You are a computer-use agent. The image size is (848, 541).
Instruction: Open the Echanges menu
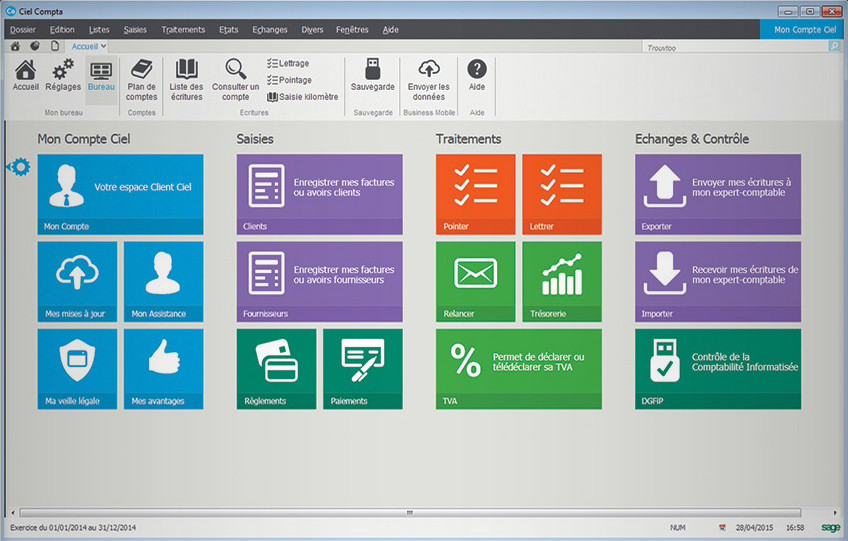point(269,30)
